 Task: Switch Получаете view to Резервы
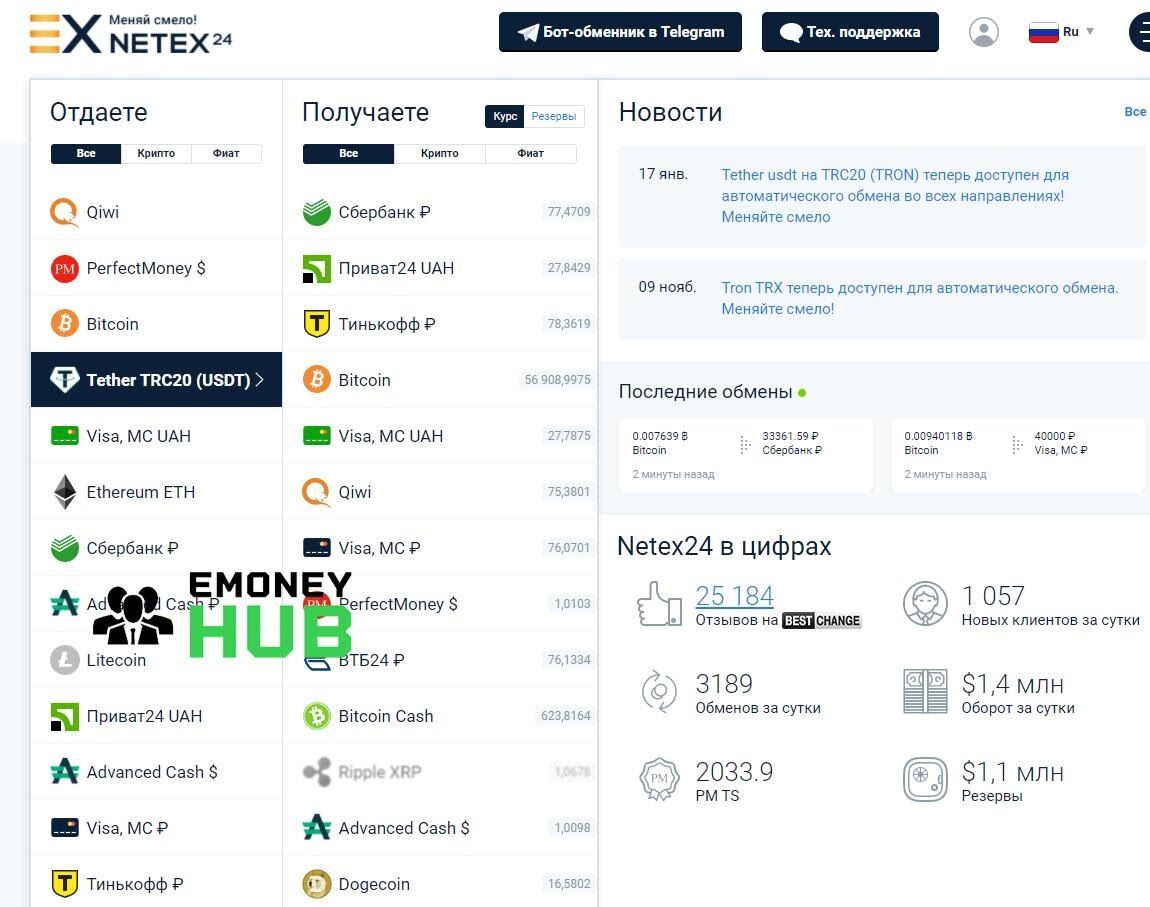click(554, 116)
